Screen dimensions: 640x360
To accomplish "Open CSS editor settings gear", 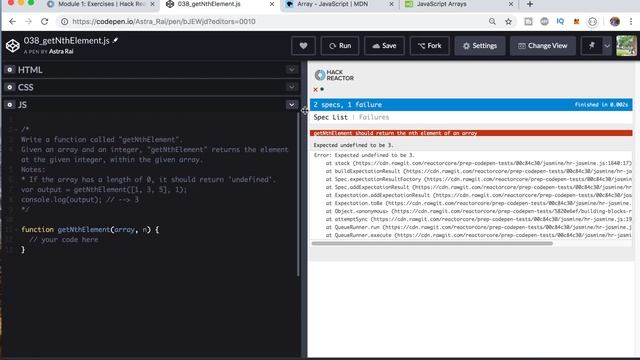I will [9, 87].
